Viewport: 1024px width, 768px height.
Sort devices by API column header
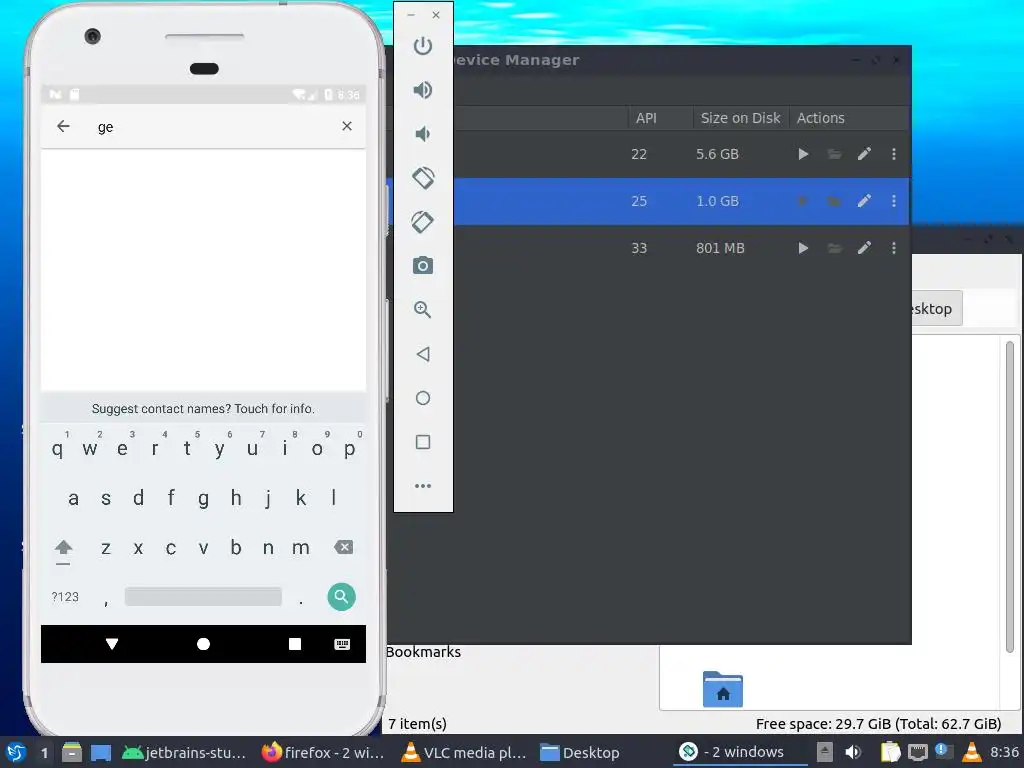pos(646,118)
